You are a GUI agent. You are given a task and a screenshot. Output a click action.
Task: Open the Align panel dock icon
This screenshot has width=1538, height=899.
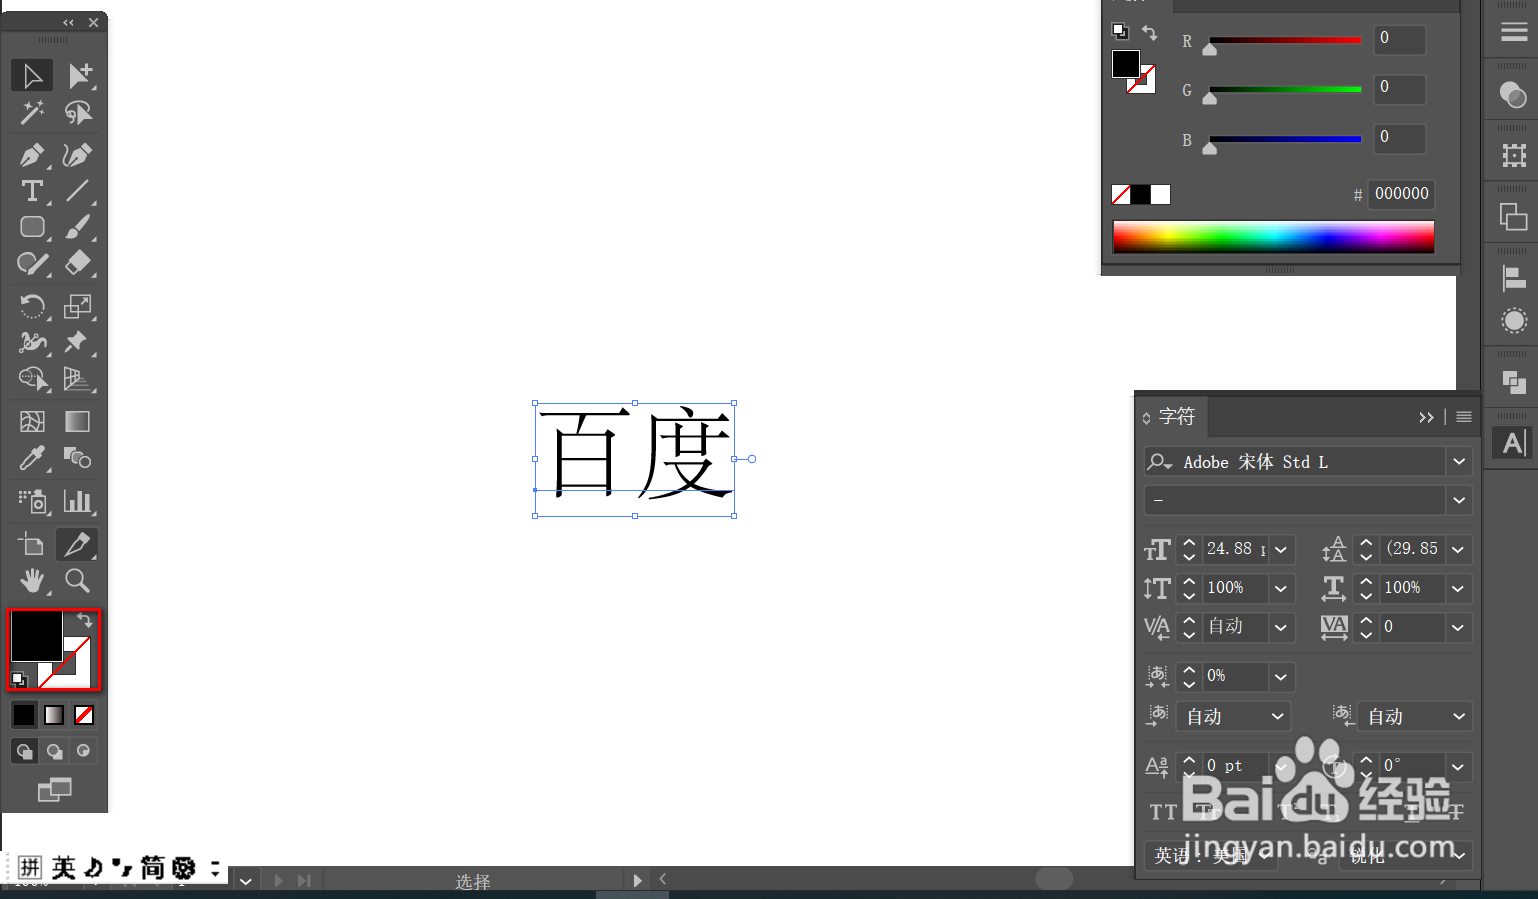point(1513,279)
